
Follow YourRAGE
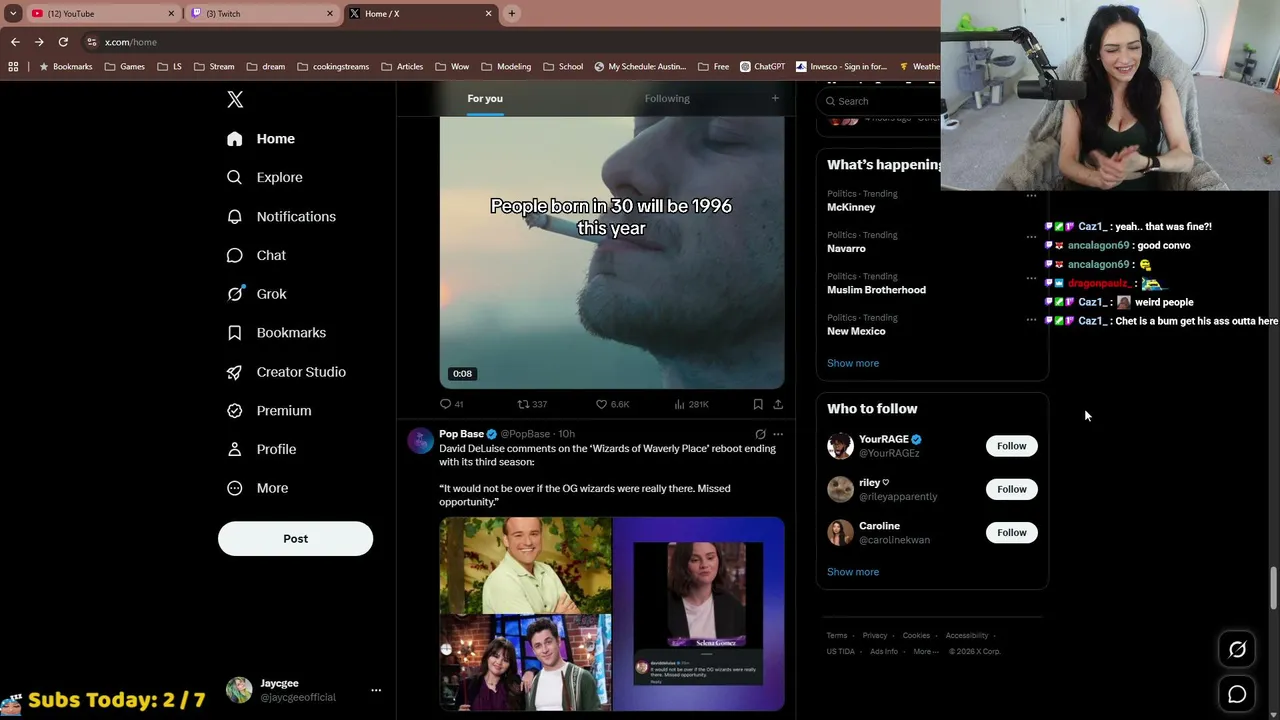(1011, 446)
